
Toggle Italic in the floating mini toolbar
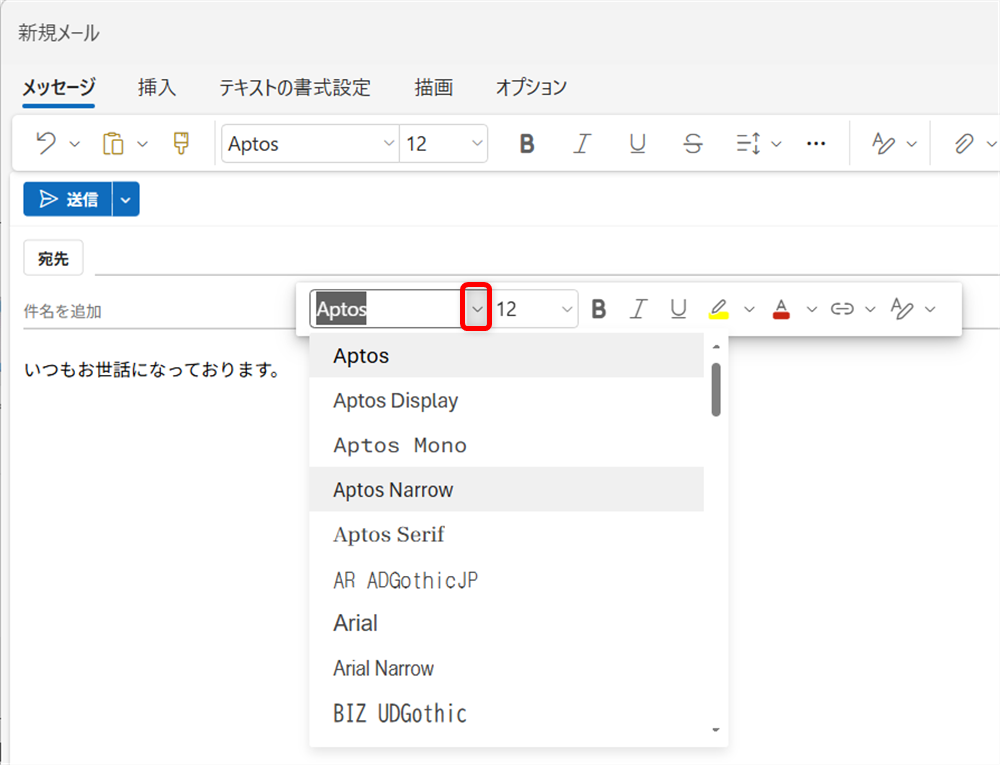point(638,309)
